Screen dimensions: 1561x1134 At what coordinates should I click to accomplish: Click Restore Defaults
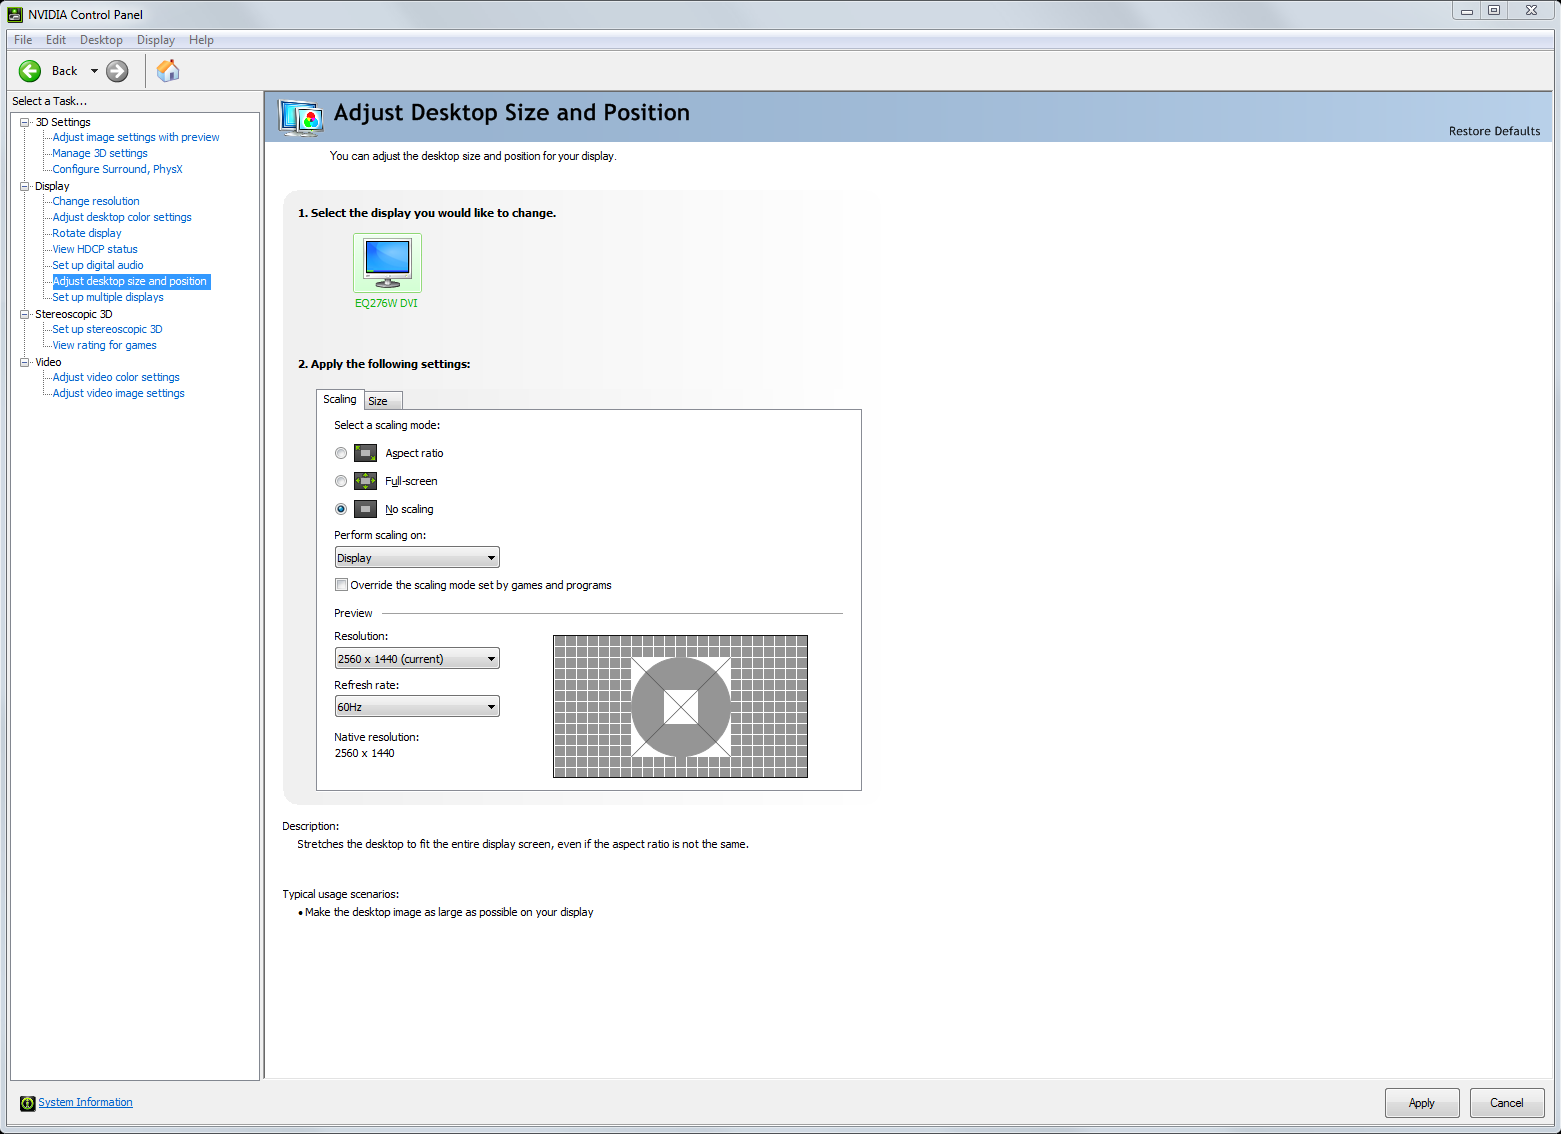[1494, 131]
